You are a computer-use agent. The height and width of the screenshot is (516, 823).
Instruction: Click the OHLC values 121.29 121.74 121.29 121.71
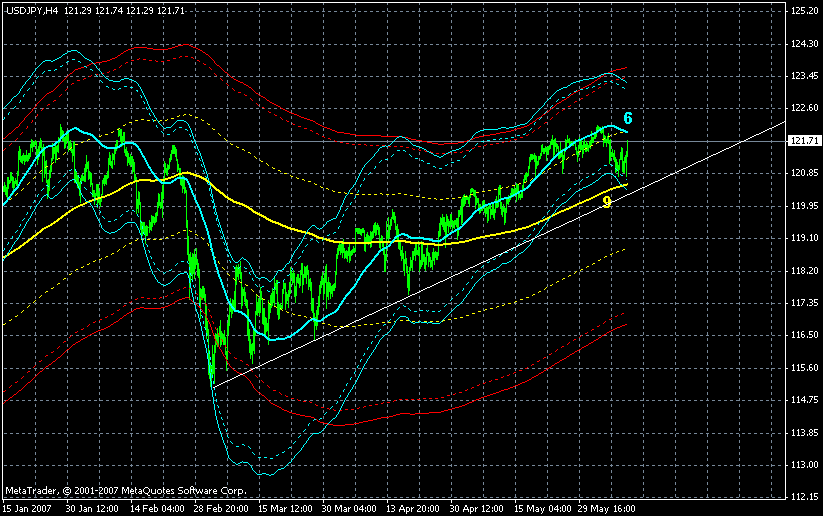click(x=124, y=10)
